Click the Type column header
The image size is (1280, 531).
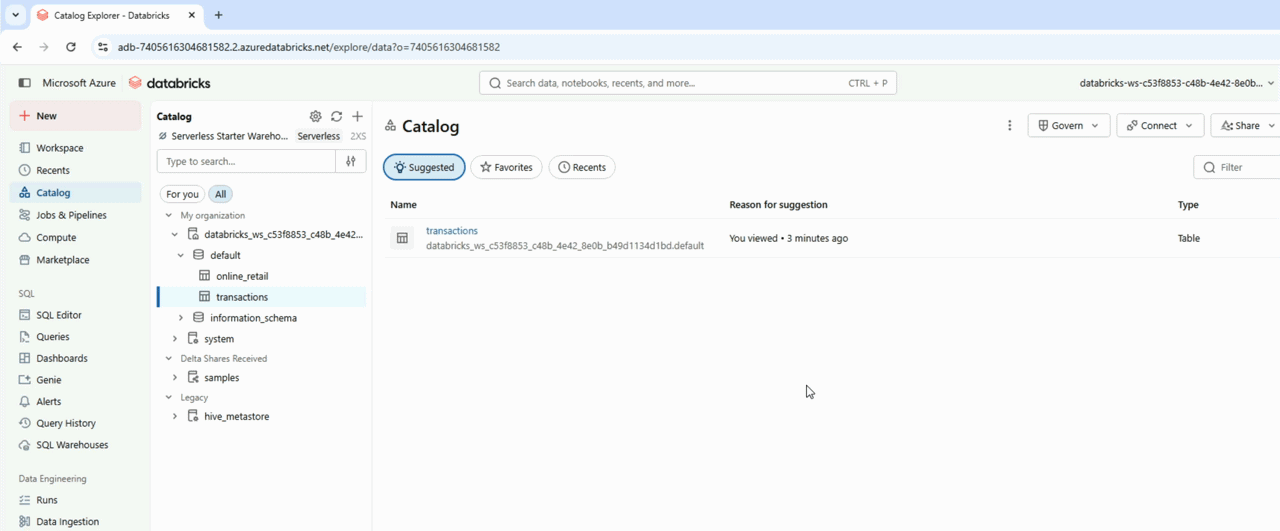(x=1188, y=205)
